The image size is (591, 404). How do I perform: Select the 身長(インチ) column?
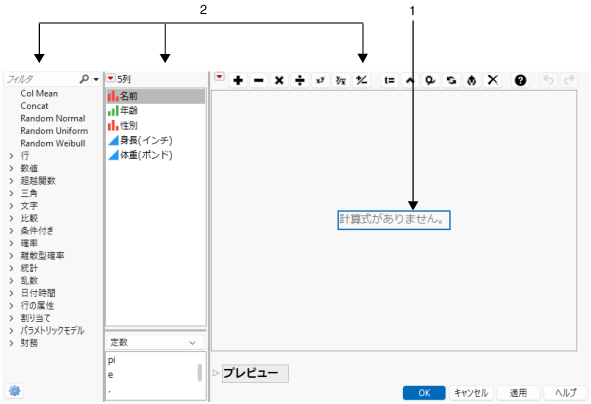[x=156, y=140]
